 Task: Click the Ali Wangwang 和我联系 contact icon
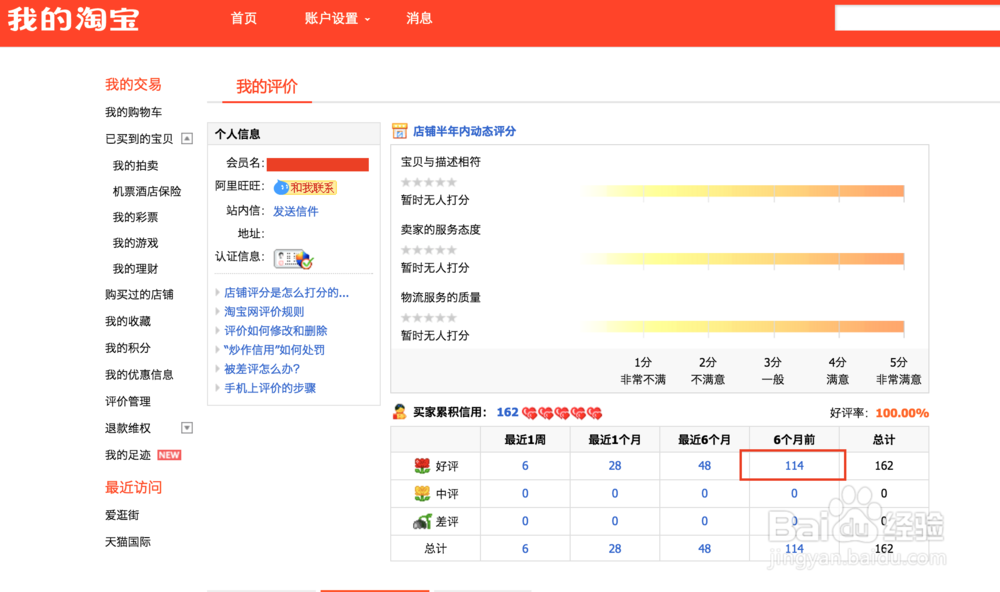tap(282, 186)
